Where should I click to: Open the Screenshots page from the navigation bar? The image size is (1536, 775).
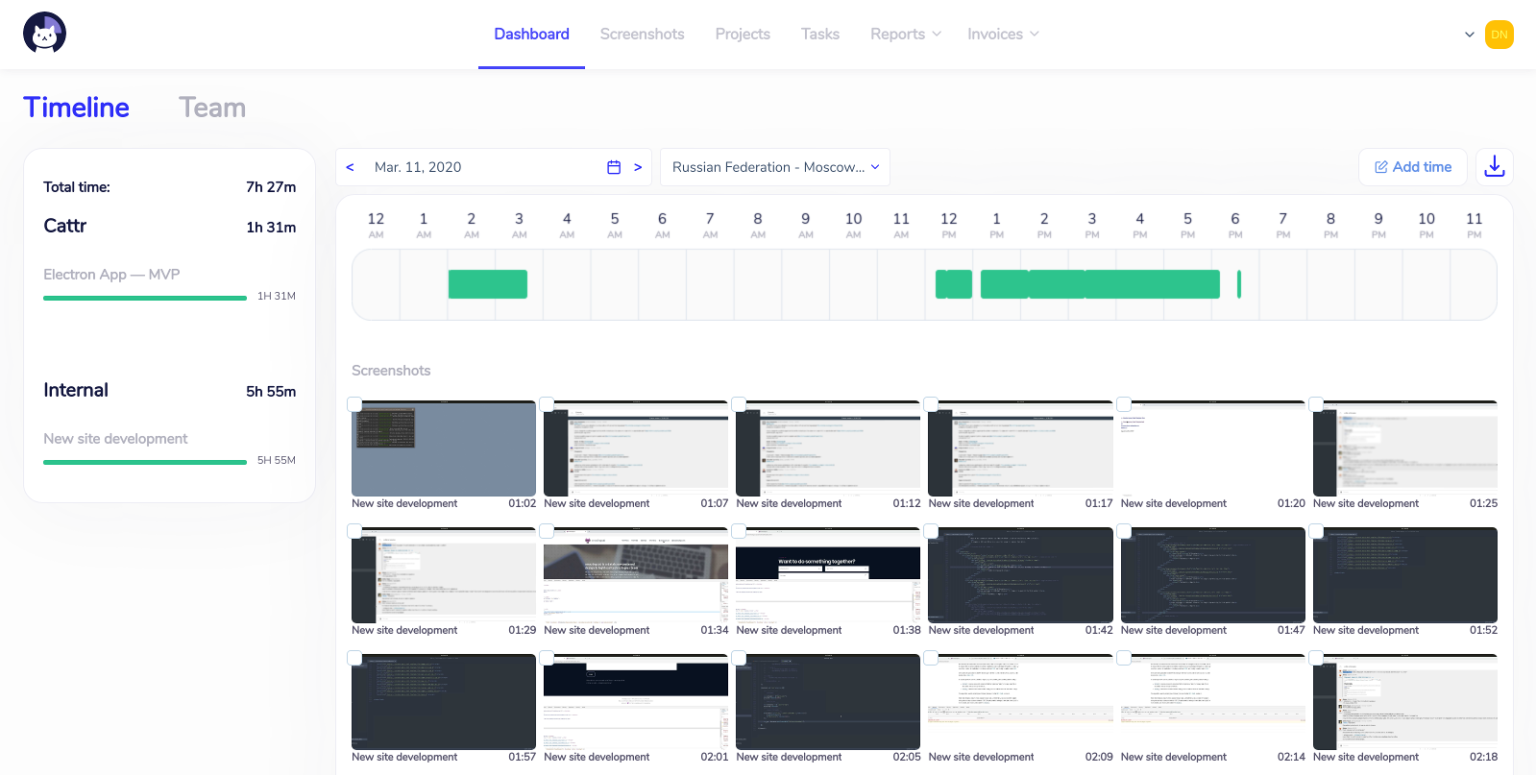click(642, 33)
